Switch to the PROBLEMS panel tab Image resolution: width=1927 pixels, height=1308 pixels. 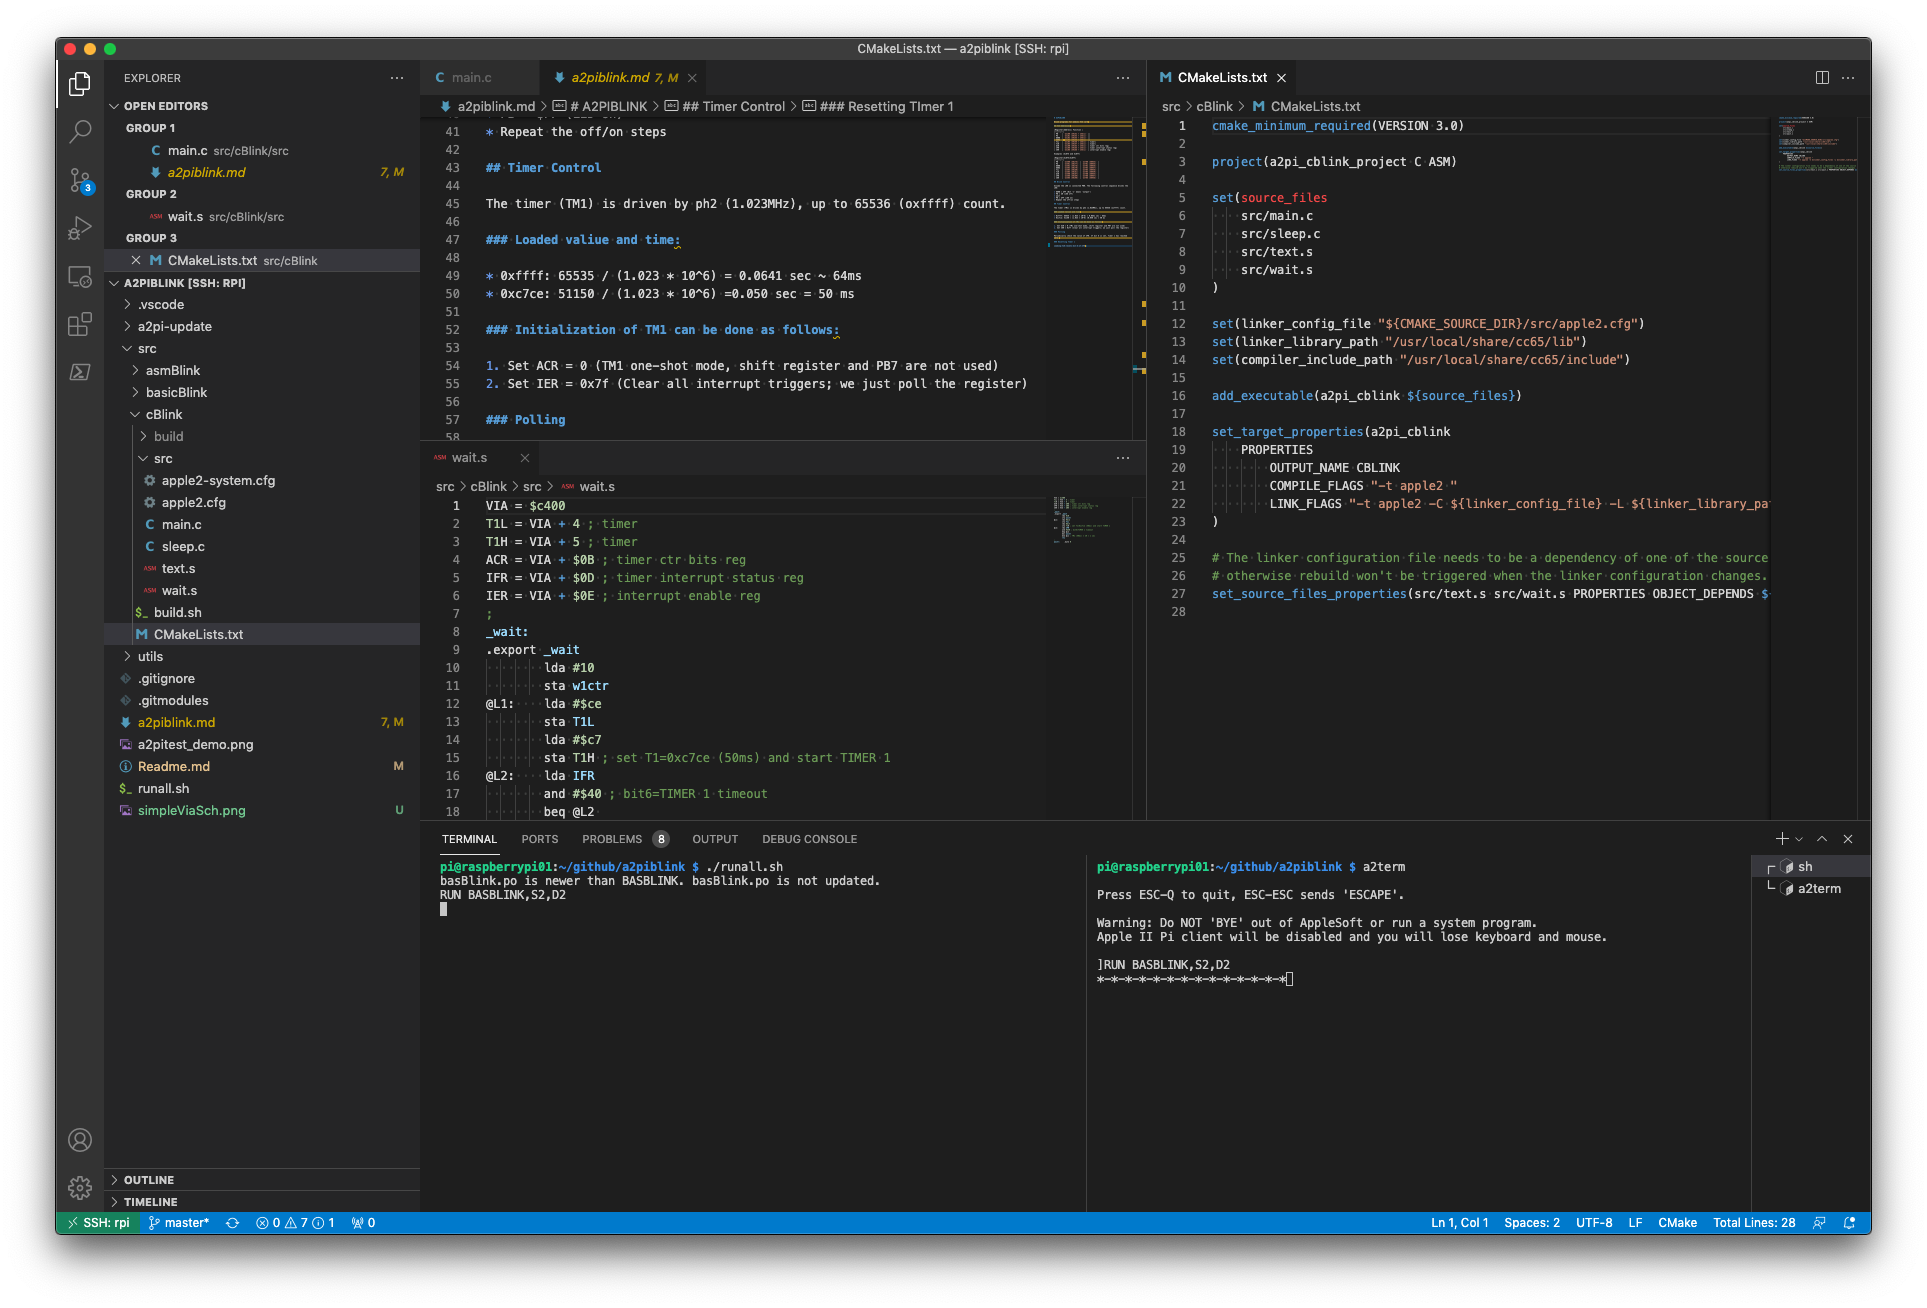coord(612,839)
